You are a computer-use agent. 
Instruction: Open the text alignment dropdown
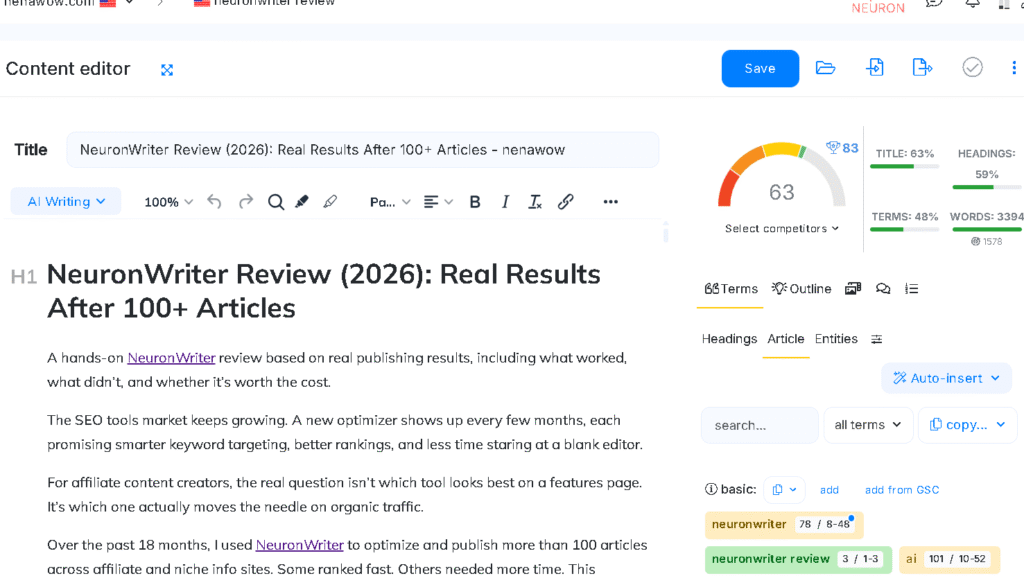[438, 202]
